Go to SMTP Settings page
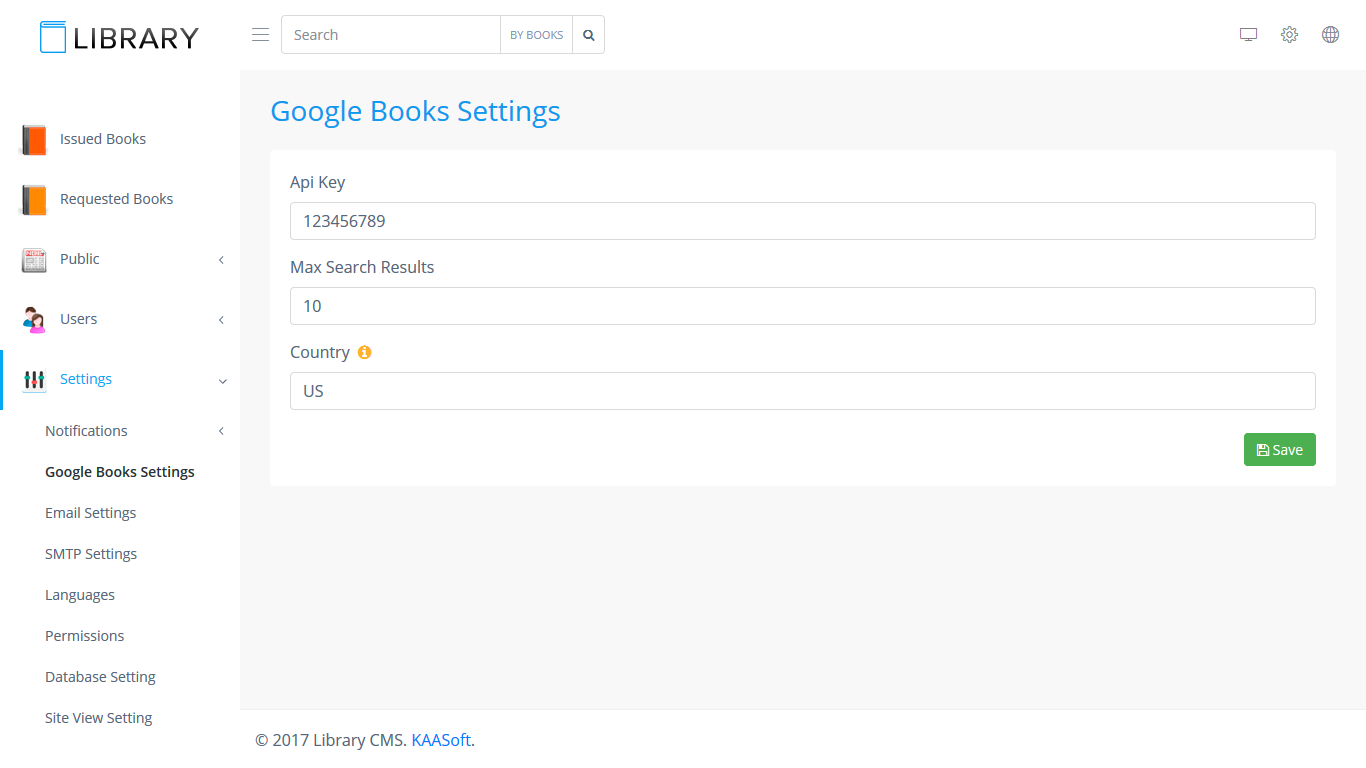1366x768 pixels. pyautogui.click(x=91, y=554)
